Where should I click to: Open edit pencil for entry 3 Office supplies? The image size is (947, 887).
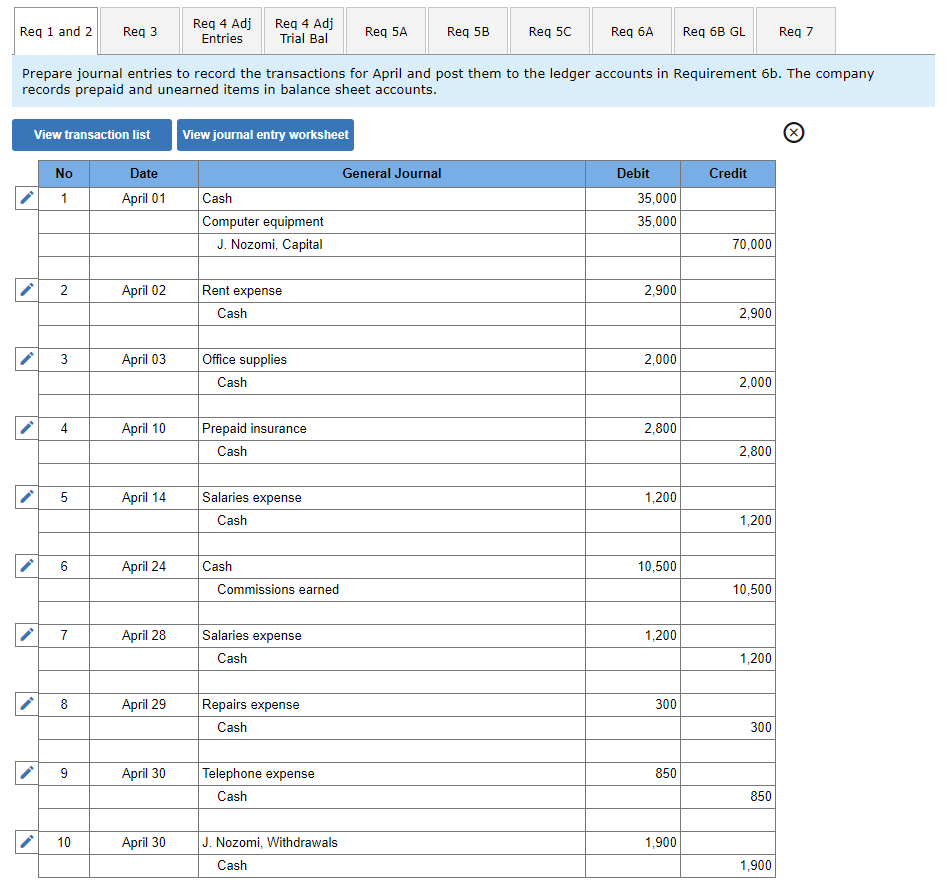tap(27, 359)
